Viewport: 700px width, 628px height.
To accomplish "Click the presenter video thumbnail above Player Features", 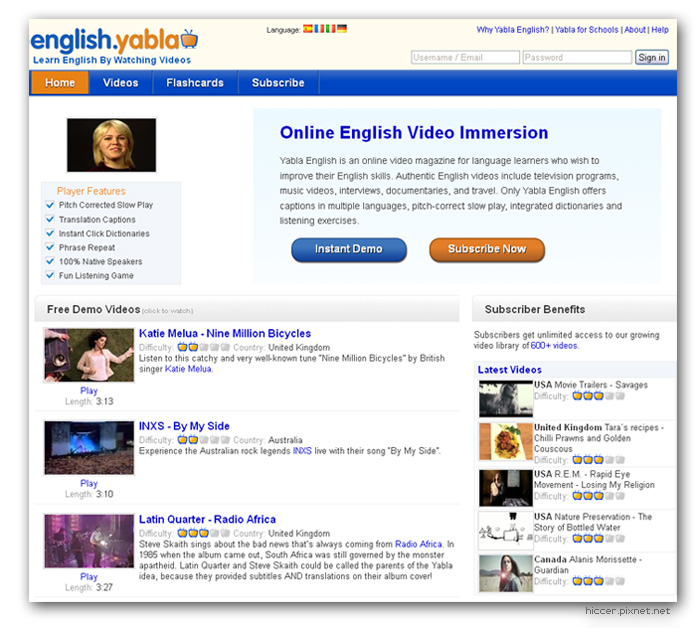I will [112, 145].
